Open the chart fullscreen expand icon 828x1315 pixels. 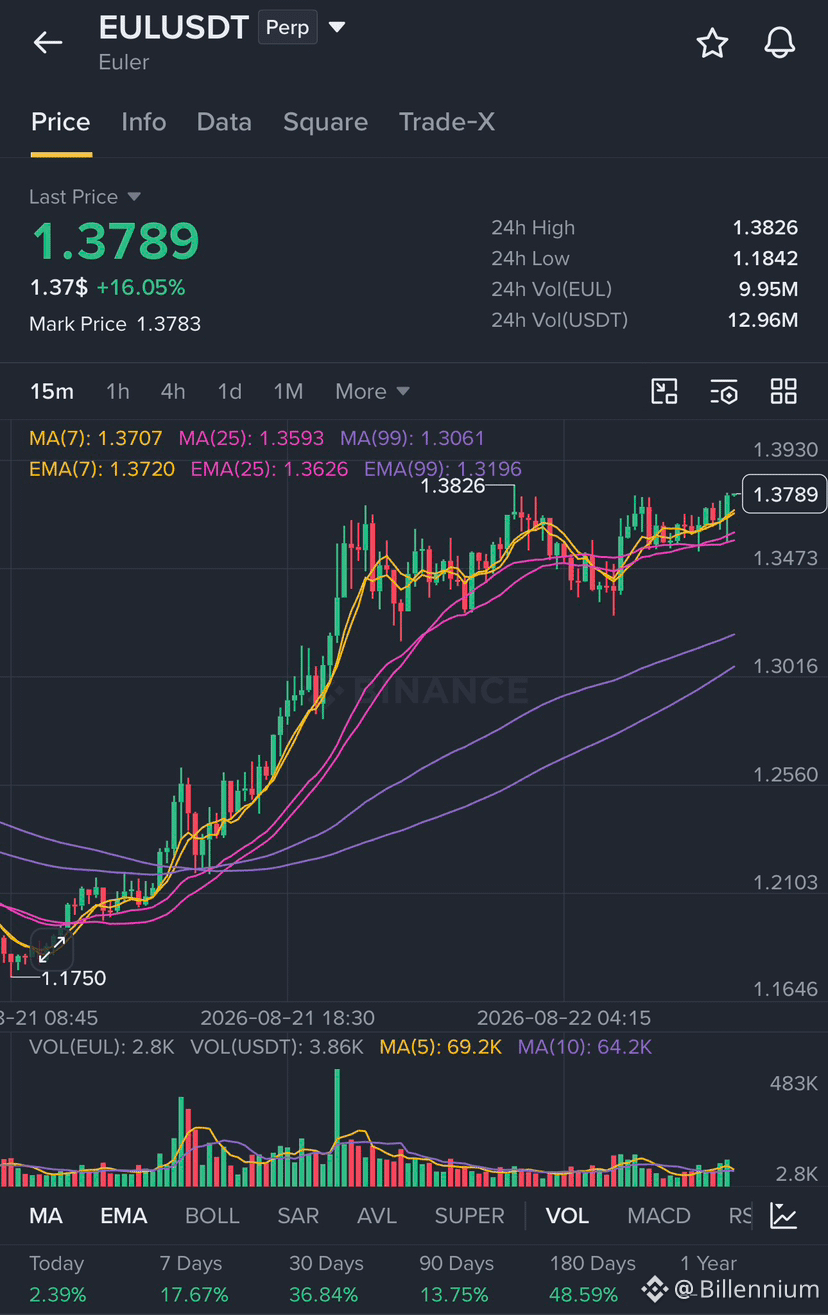(664, 391)
